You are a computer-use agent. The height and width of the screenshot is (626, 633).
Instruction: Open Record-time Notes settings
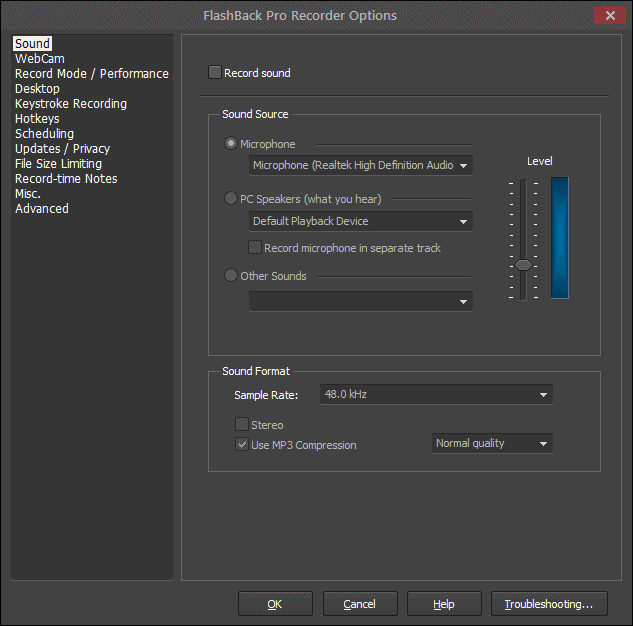tap(66, 178)
